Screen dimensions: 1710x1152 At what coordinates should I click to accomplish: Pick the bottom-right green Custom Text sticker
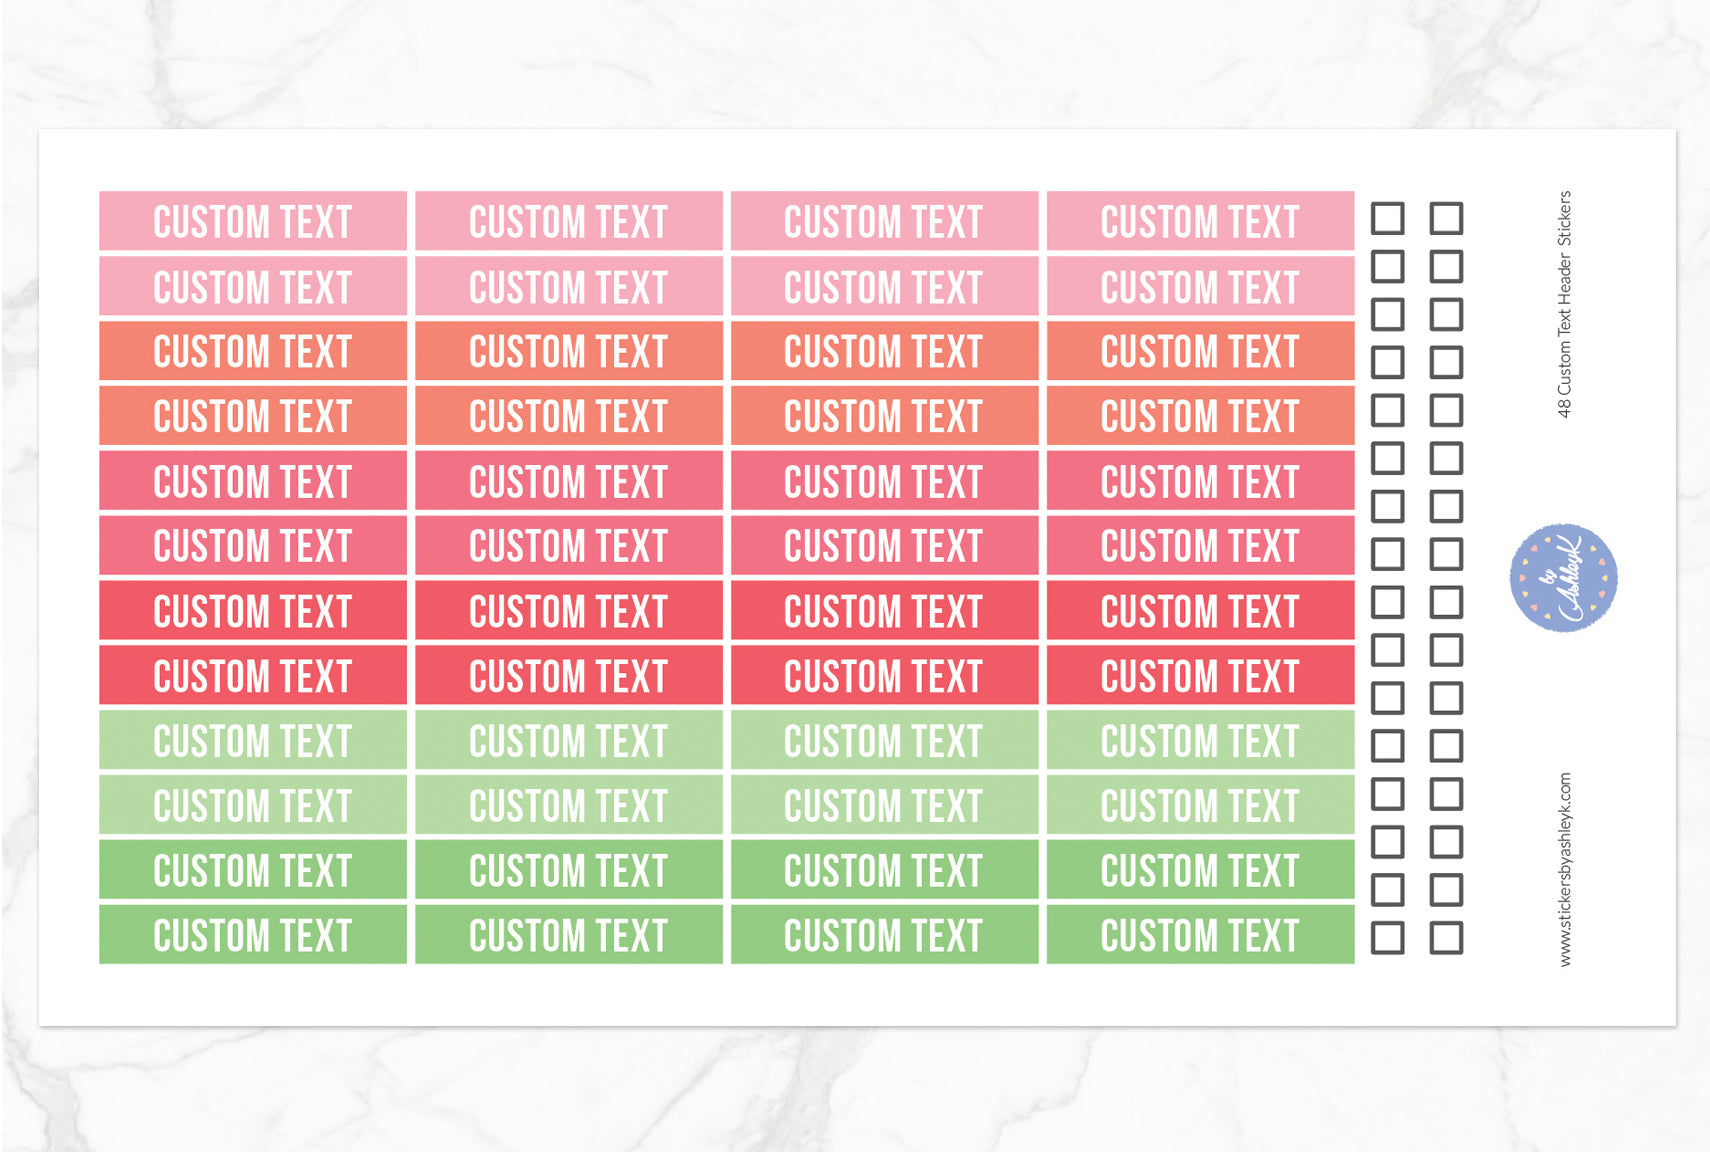click(1200, 935)
